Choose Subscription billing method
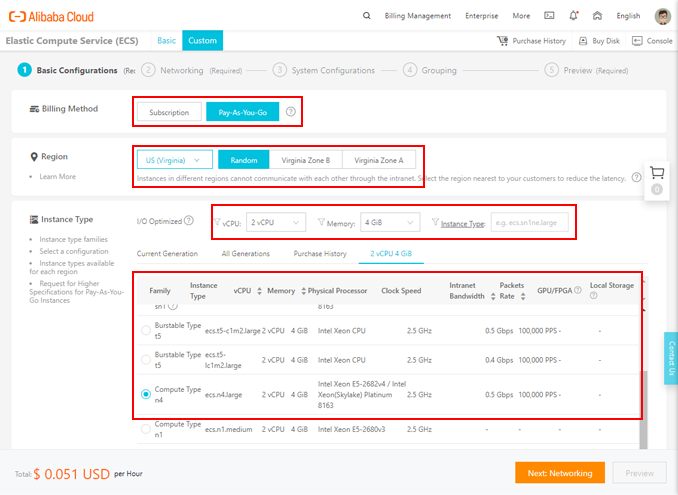This screenshot has height=495, width=678. point(169,112)
